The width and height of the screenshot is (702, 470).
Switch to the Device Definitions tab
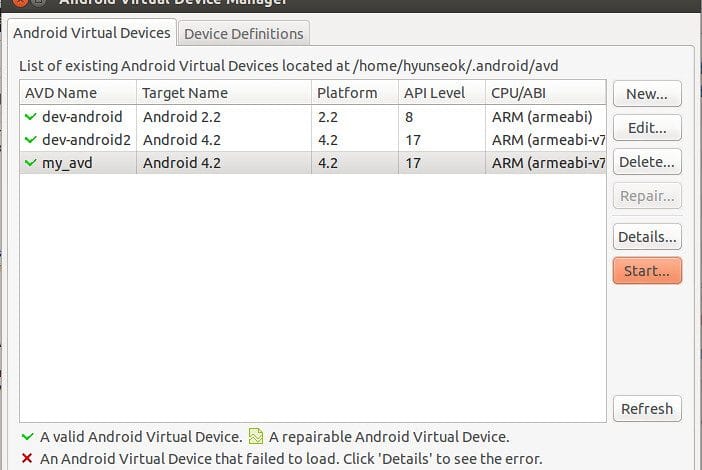(x=244, y=34)
